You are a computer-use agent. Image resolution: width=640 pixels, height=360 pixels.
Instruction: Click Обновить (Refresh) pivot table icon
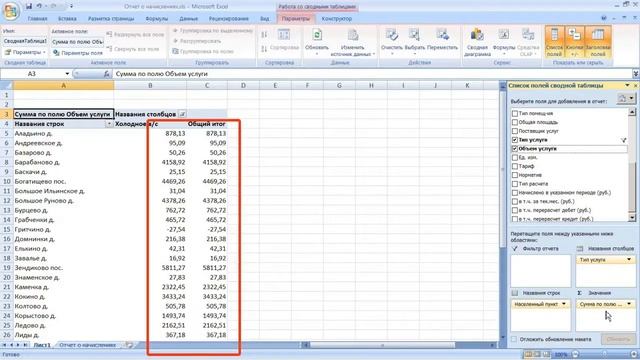click(317, 35)
